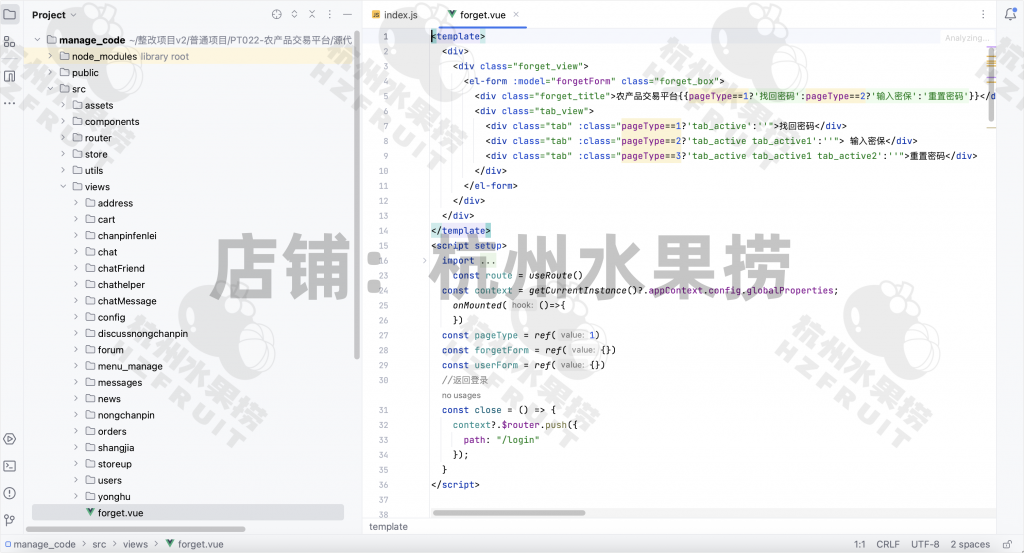This screenshot has width=1024, height=553.
Task: Open the Git tool window icon
Action: click(10, 520)
